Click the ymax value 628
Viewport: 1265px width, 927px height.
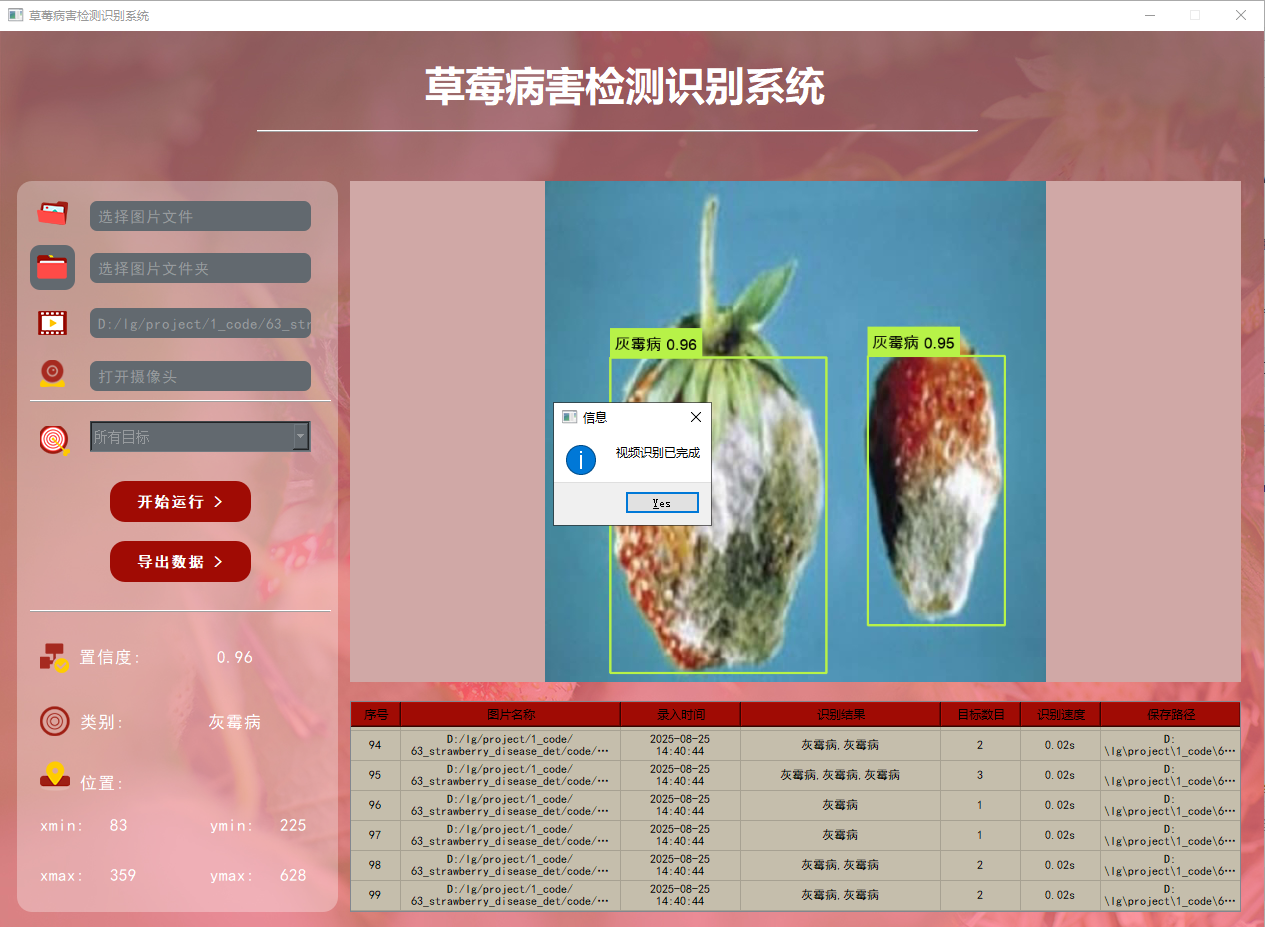tap(293, 875)
